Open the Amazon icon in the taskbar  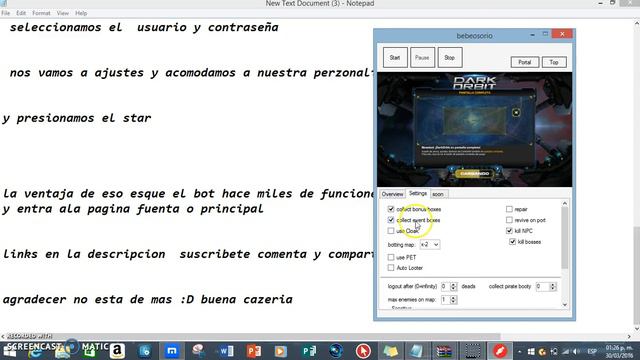117,351
